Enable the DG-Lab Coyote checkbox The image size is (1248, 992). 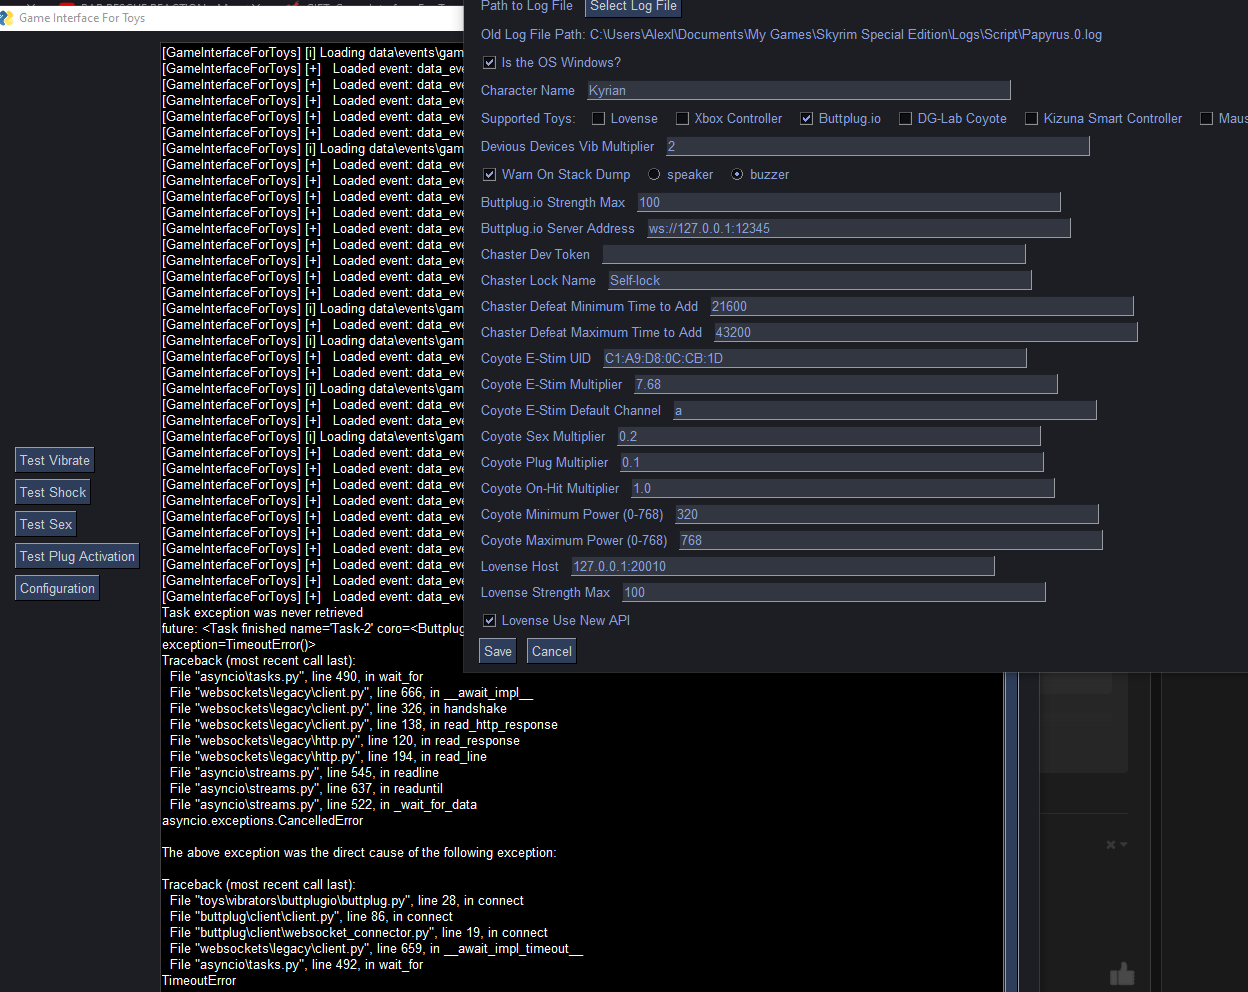point(905,118)
